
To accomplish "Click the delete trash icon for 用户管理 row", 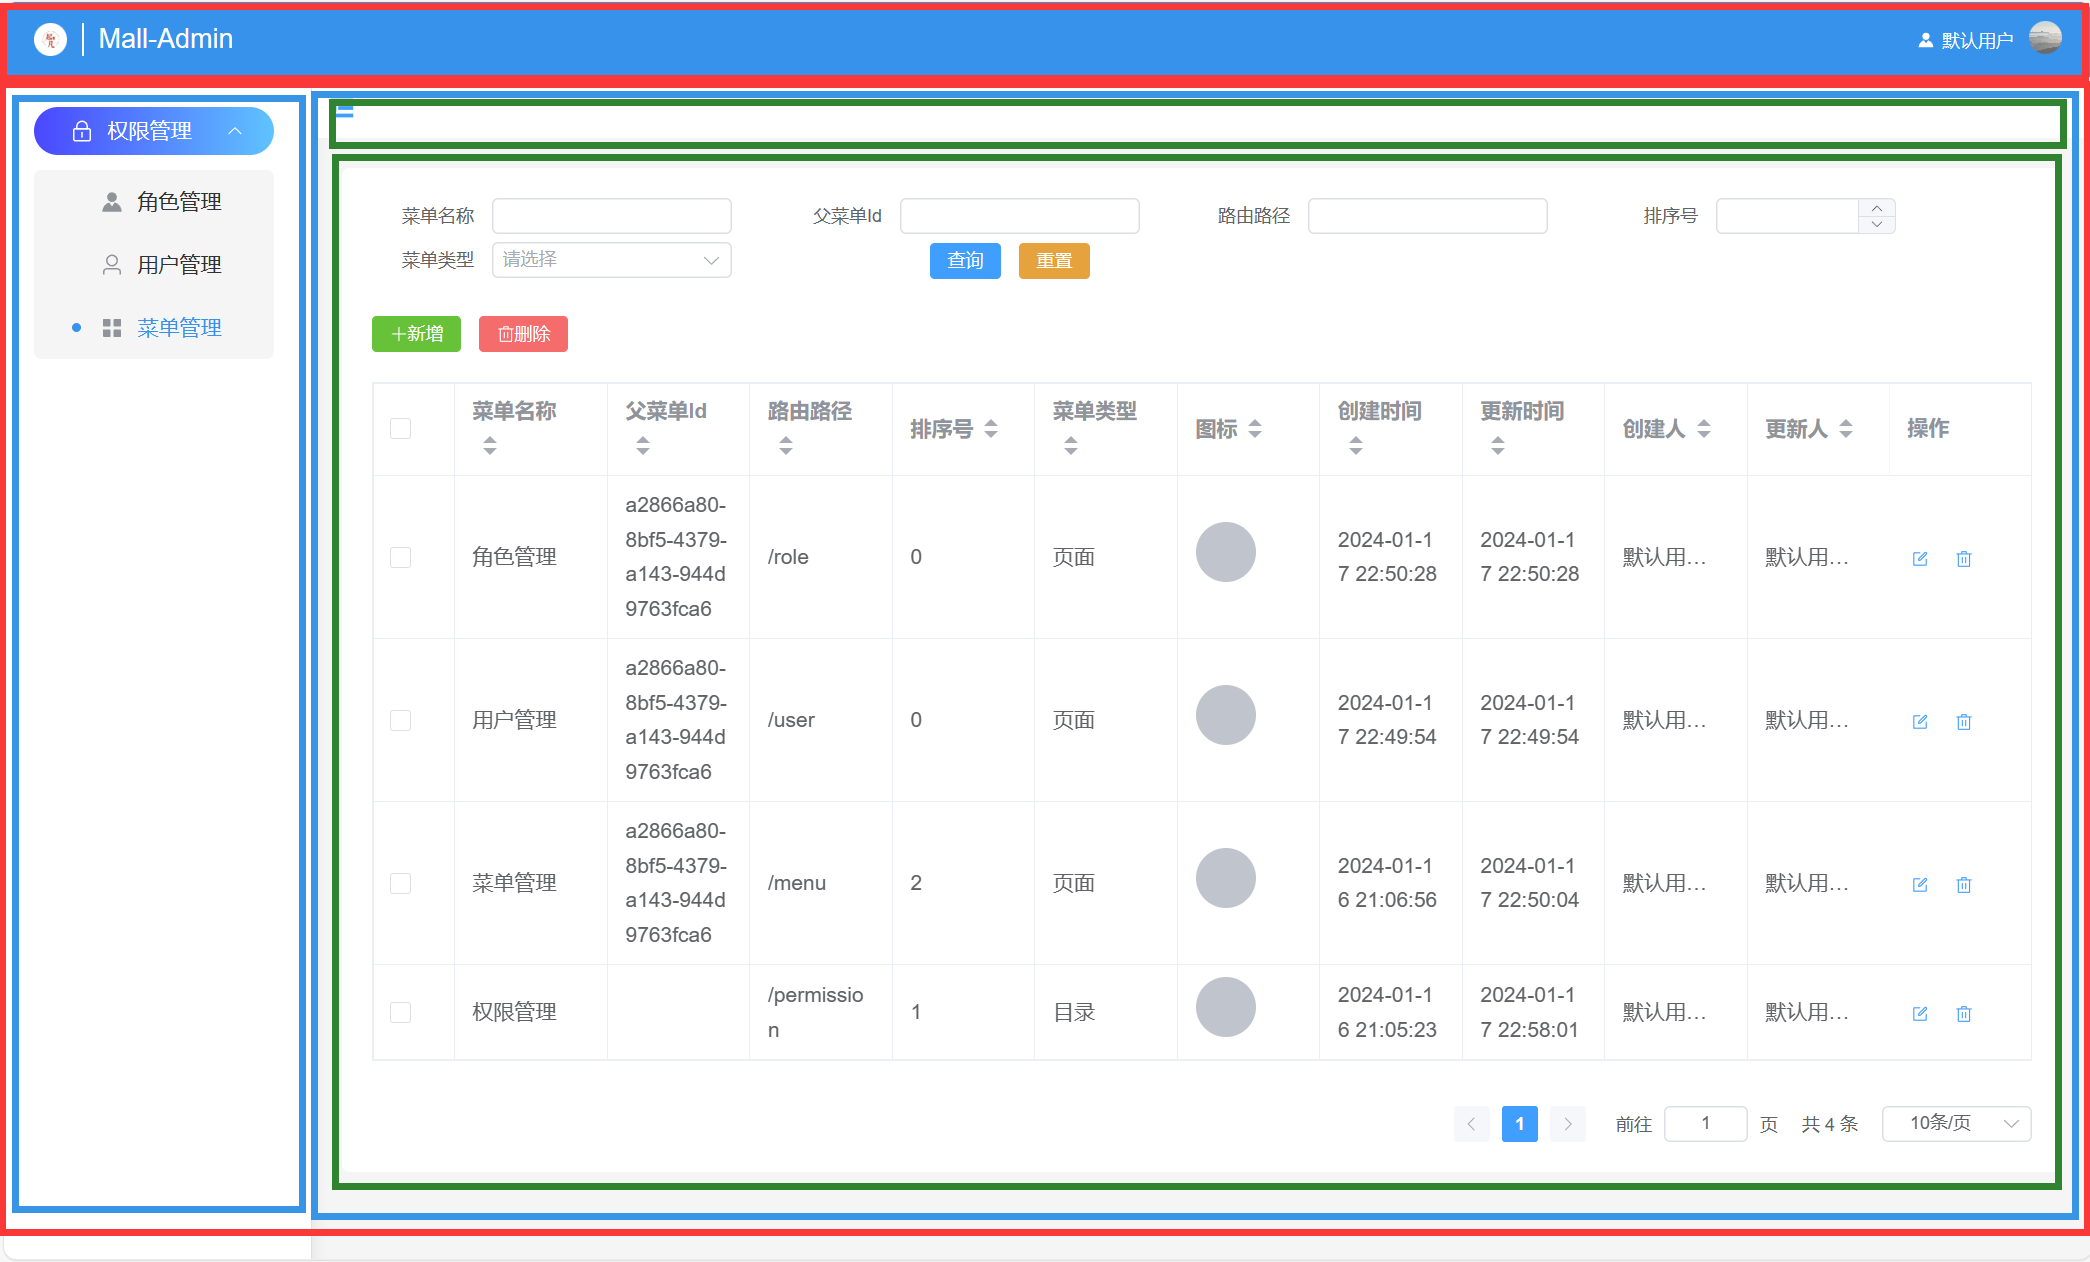I will click(1963, 722).
